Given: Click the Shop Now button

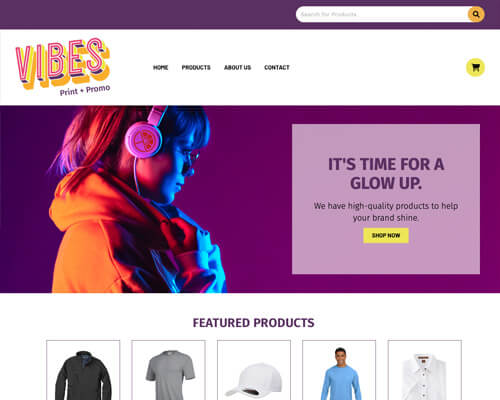Looking at the screenshot, I should (x=386, y=235).
